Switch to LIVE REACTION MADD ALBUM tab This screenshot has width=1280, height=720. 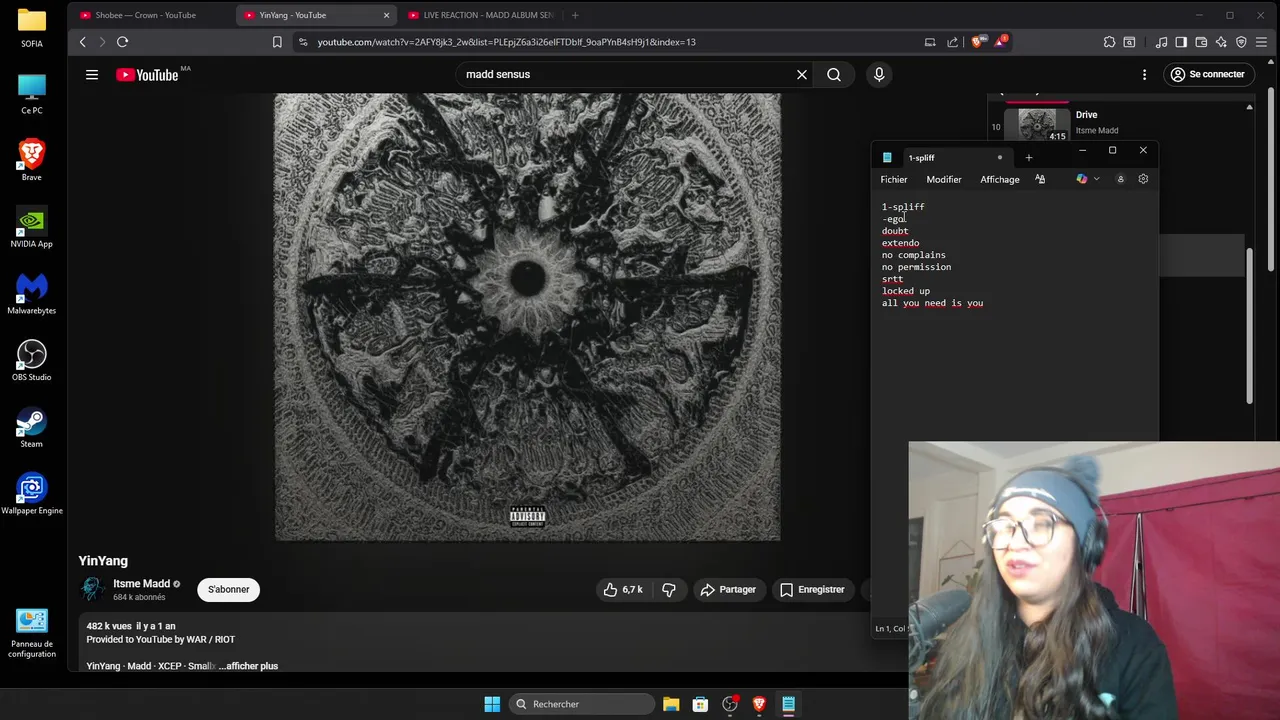pos(482,15)
